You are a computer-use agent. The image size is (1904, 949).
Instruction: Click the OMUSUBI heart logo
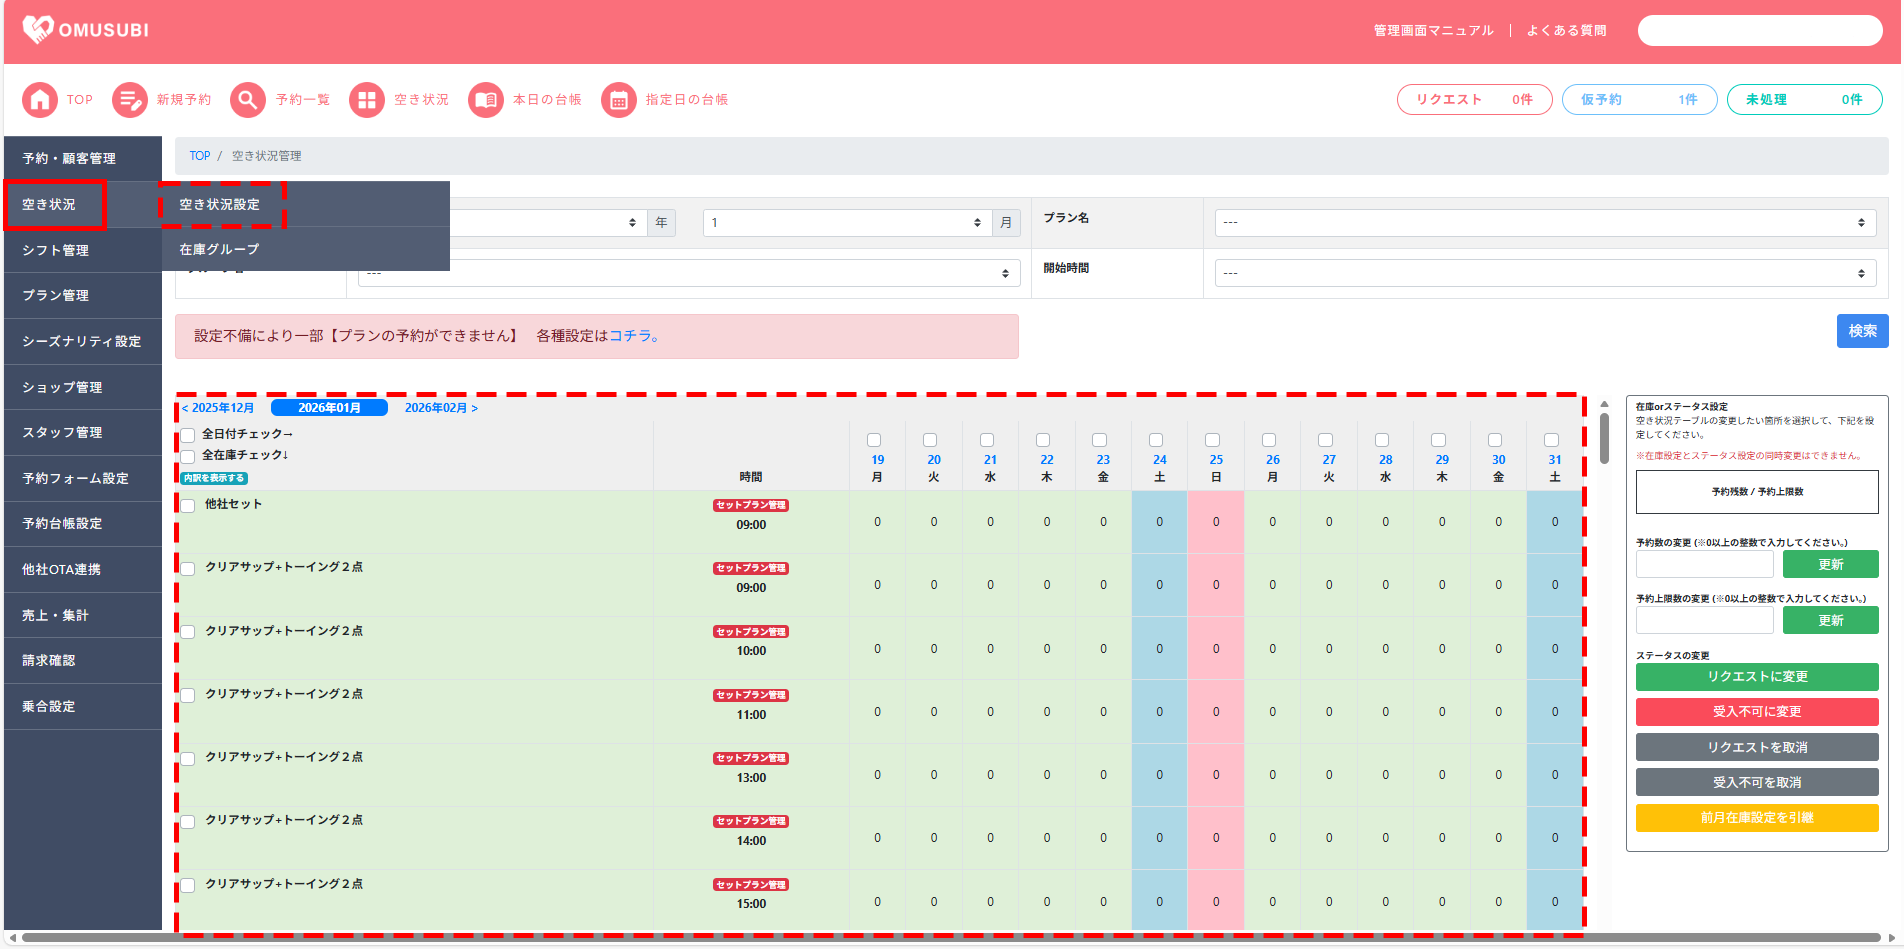click(38, 29)
